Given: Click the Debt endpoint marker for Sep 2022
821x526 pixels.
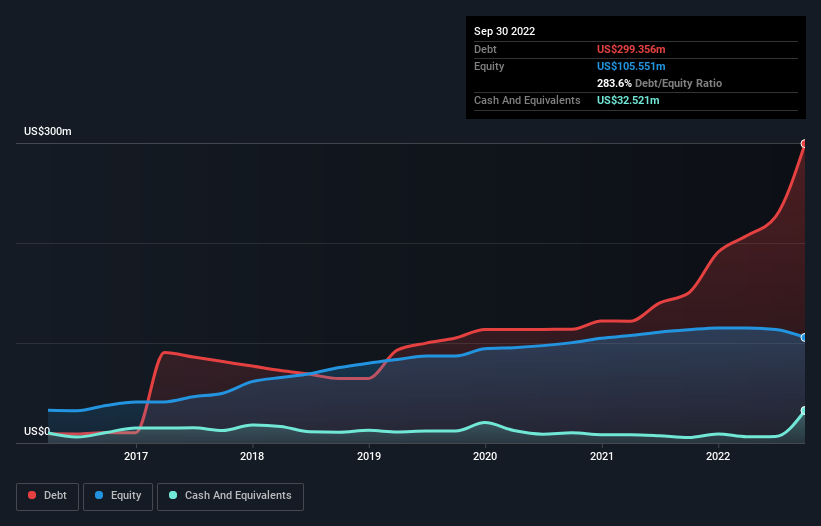Looking at the screenshot, I should coord(804,143).
